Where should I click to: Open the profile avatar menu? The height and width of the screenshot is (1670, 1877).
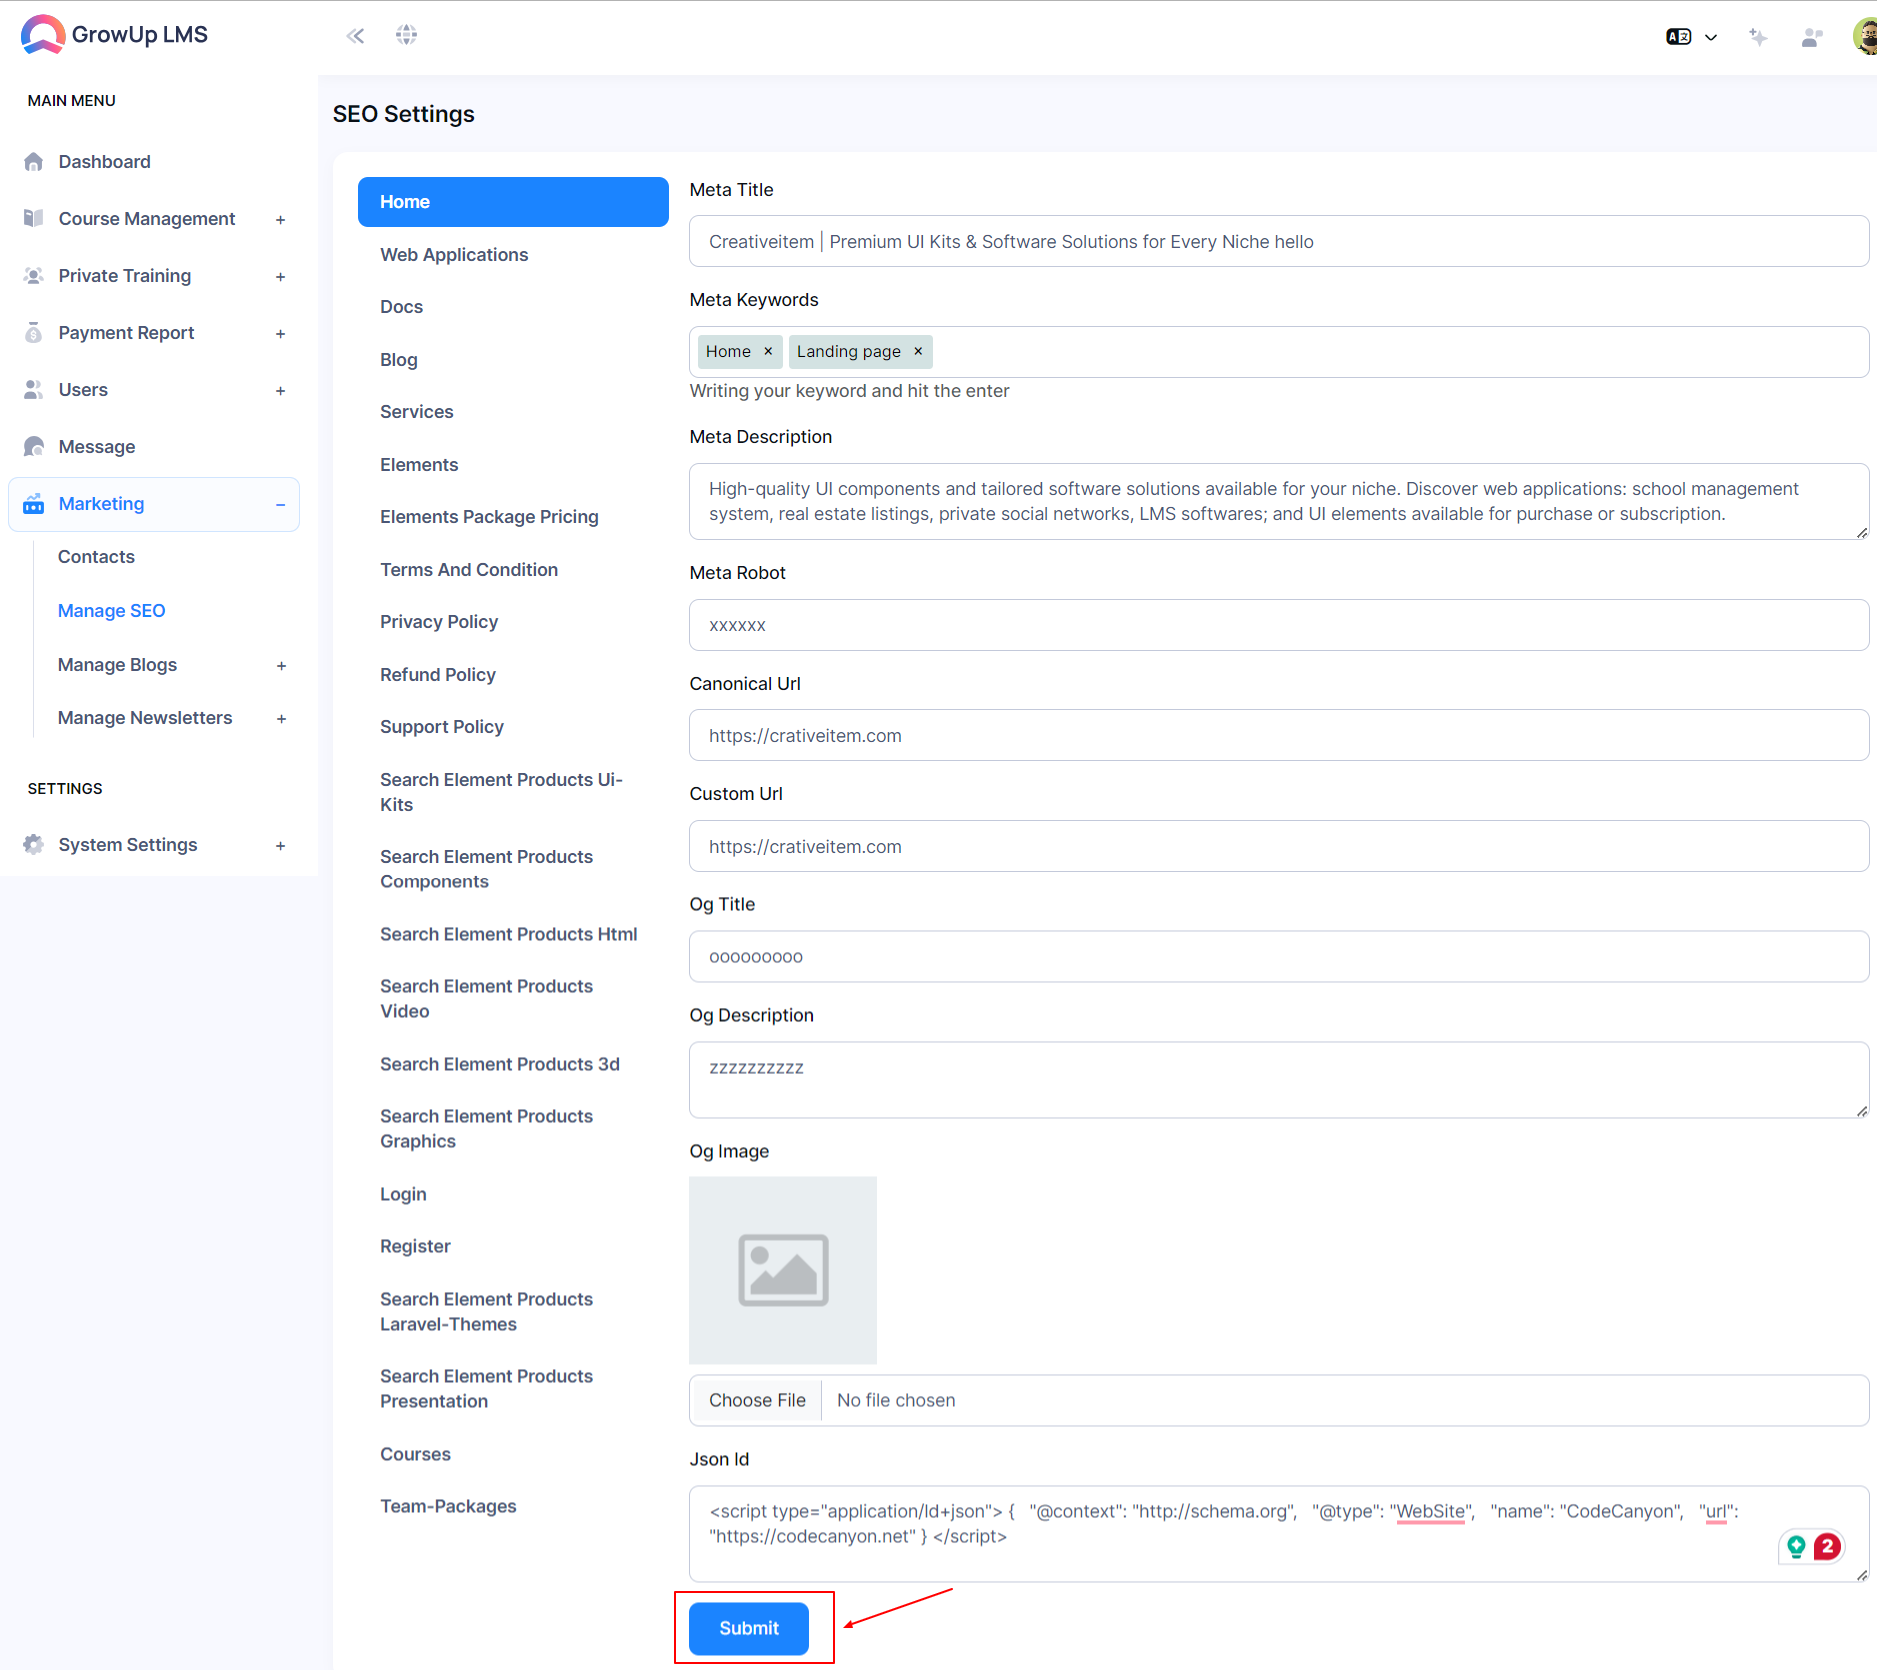[x=1864, y=36]
